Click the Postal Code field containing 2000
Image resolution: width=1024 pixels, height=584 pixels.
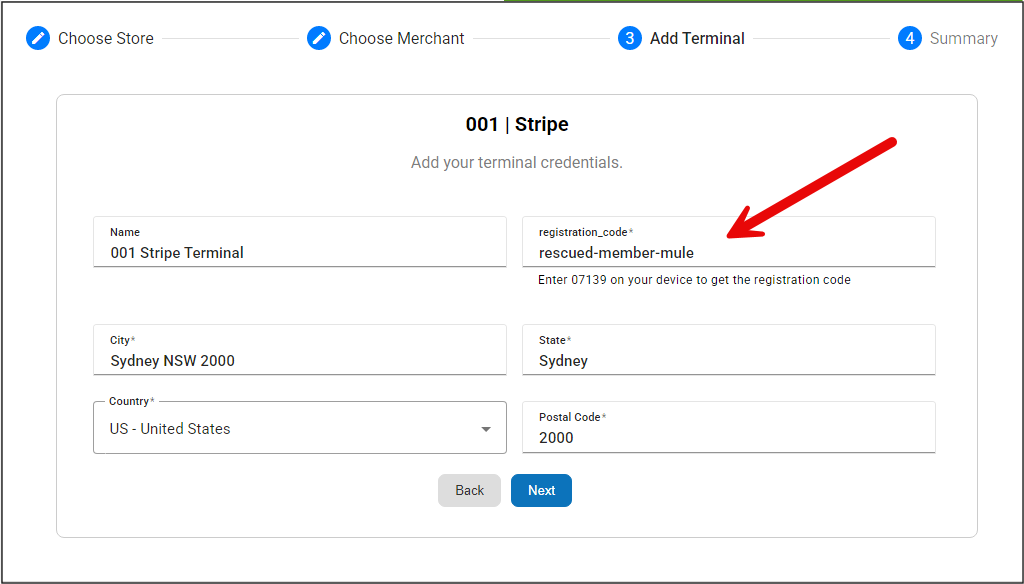click(728, 438)
